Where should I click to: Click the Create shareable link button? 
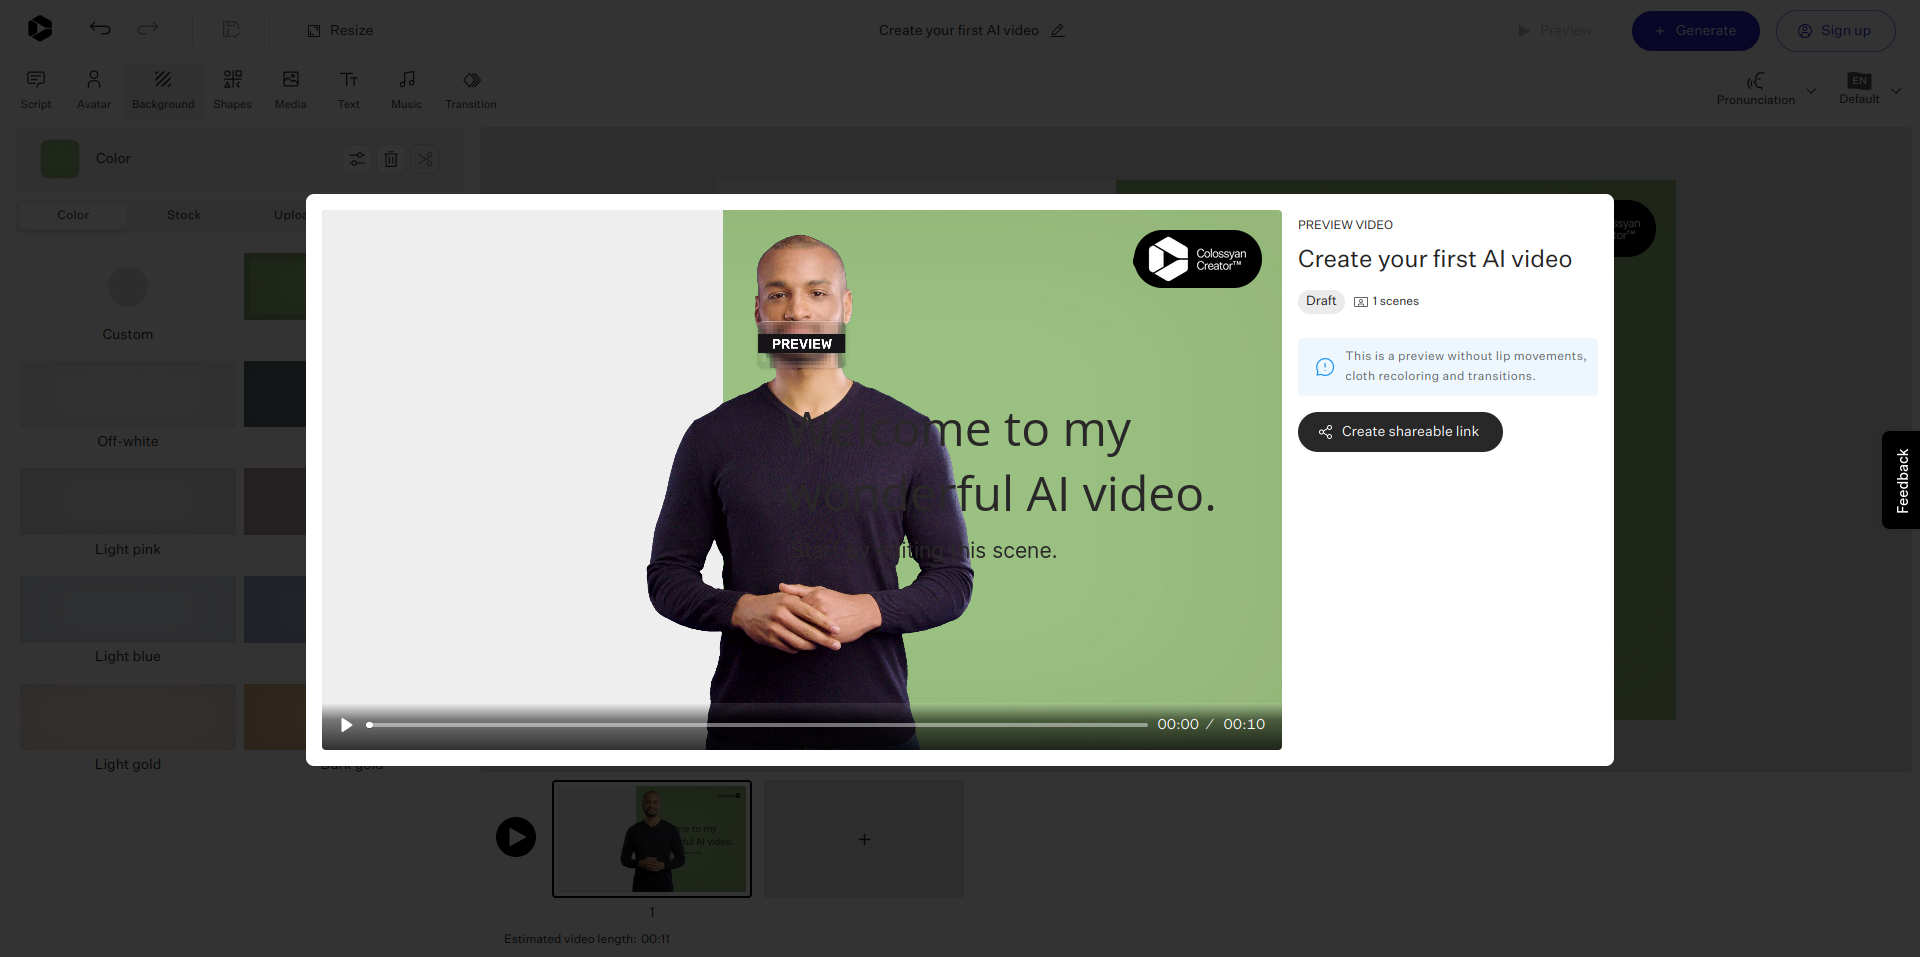(x=1399, y=431)
